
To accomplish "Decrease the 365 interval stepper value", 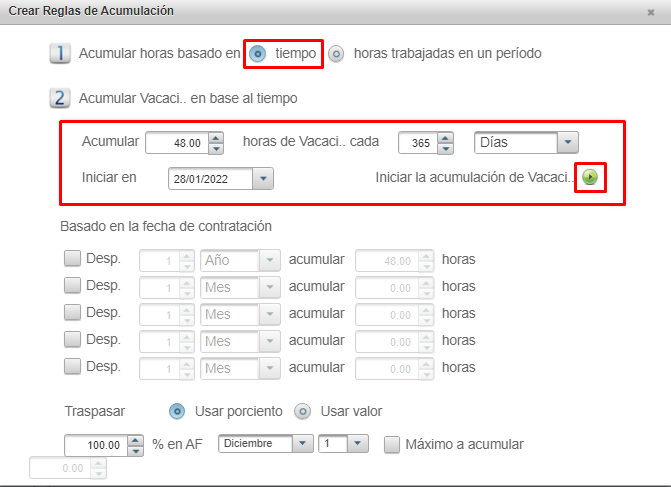I will click(x=445, y=148).
